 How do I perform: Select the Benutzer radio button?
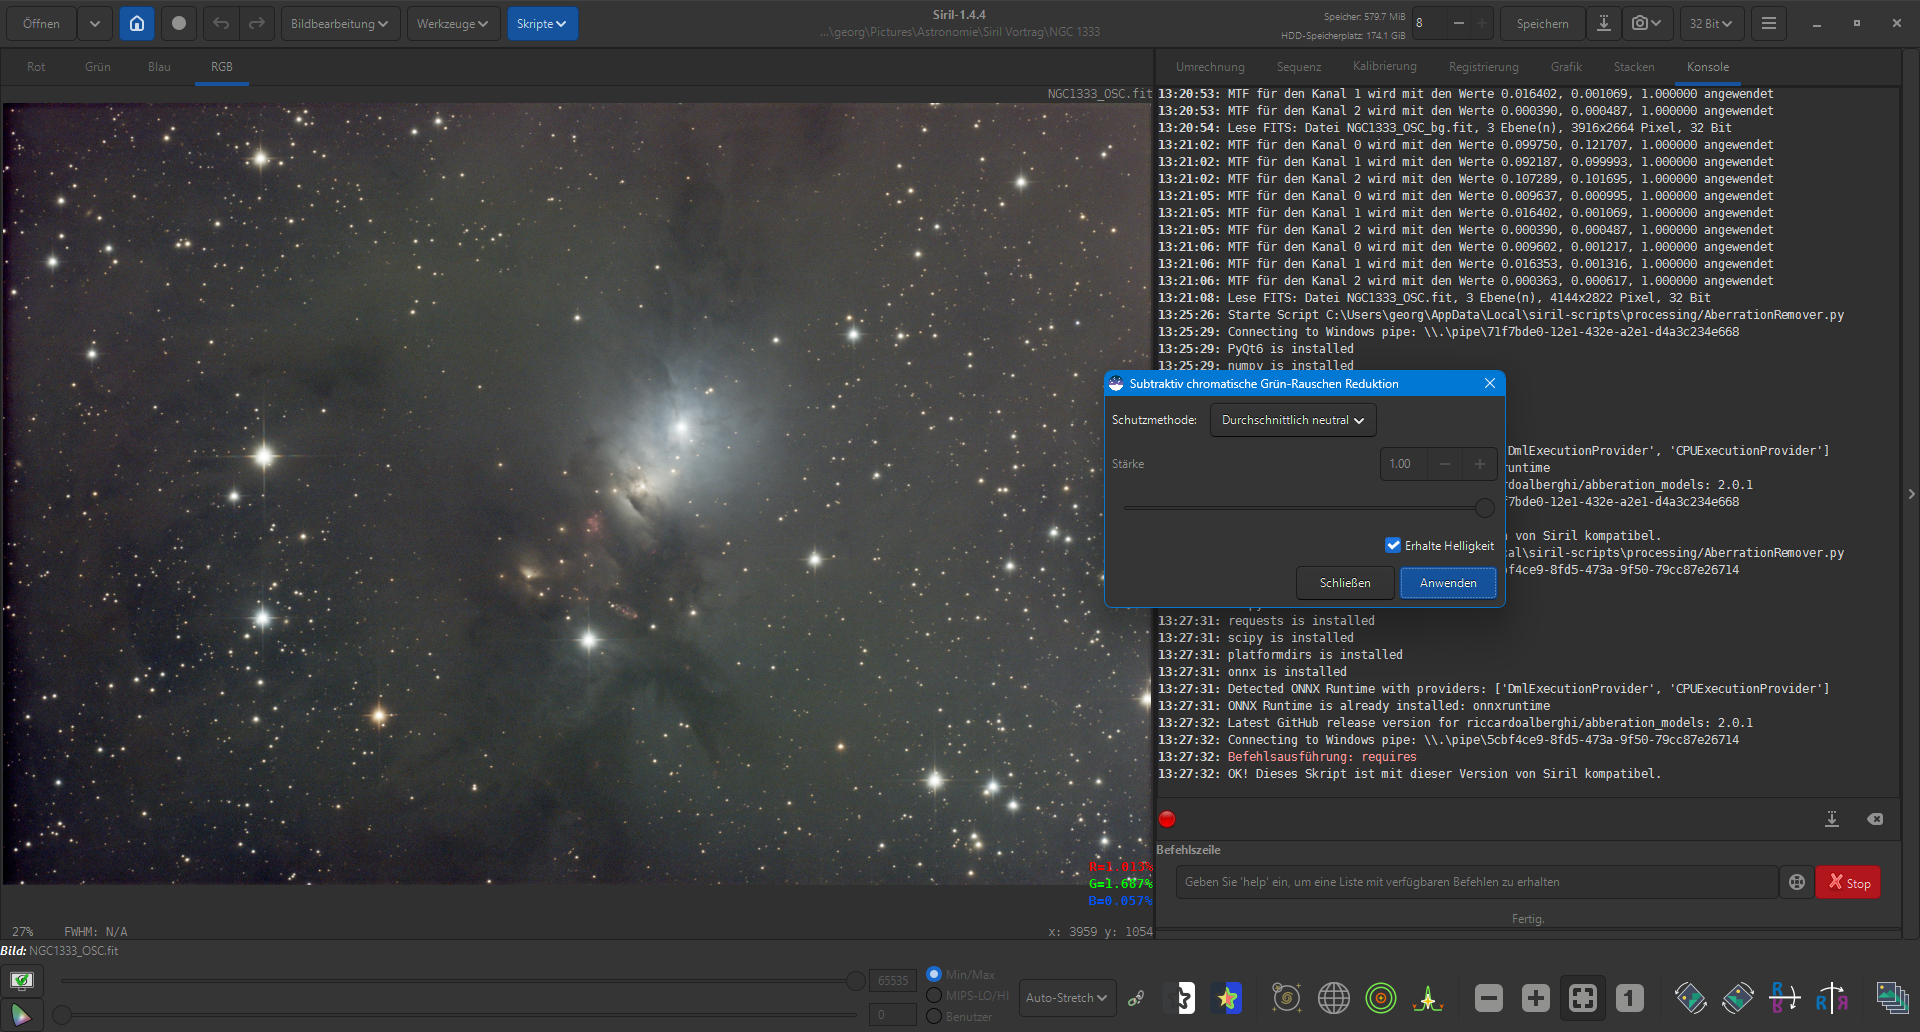click(934, 1016)
